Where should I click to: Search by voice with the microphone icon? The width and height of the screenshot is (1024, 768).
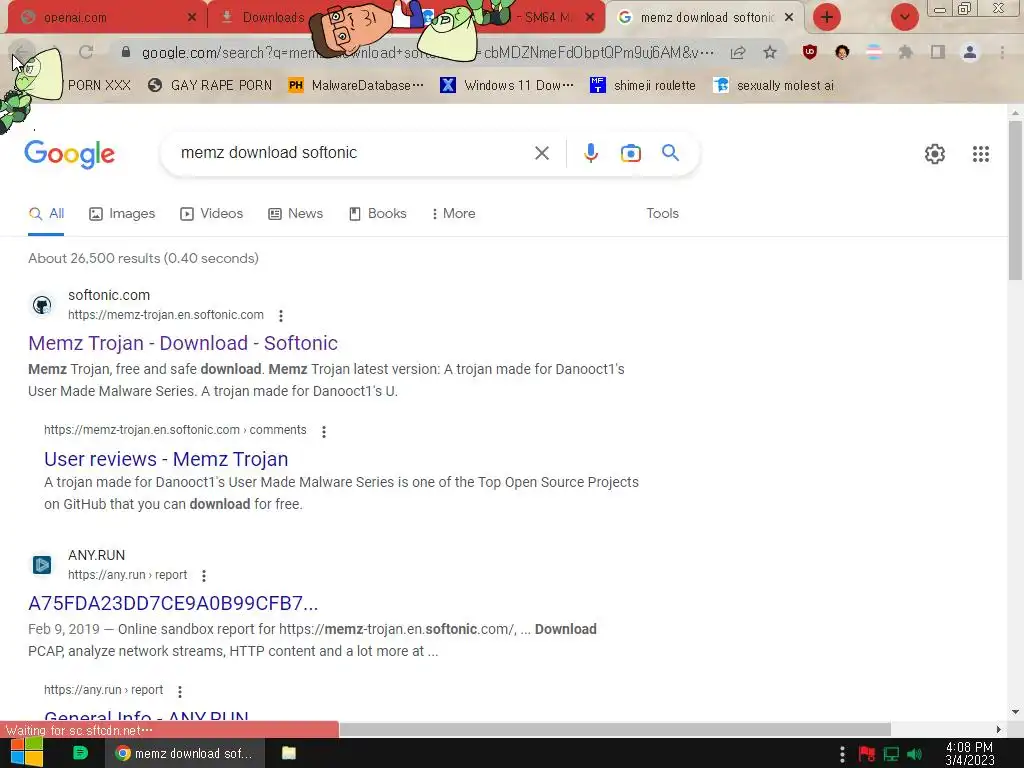click(x=590, y=153)
